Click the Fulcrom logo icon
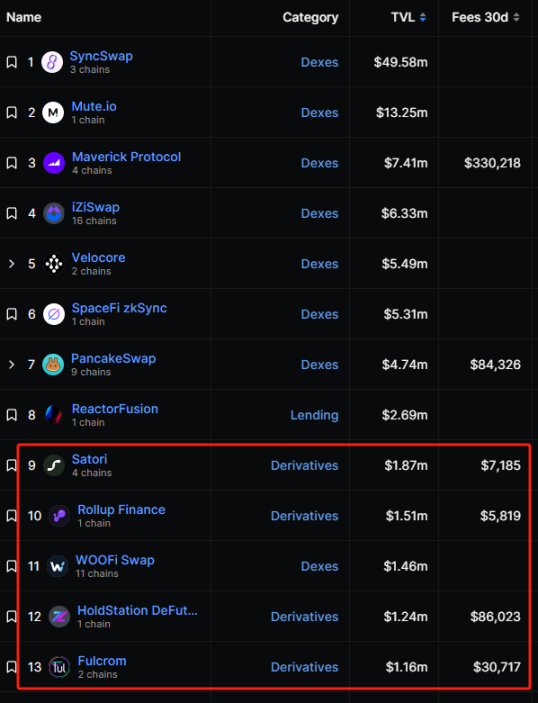The height and width of the screenshot is (703, 538). pos(59,667)
